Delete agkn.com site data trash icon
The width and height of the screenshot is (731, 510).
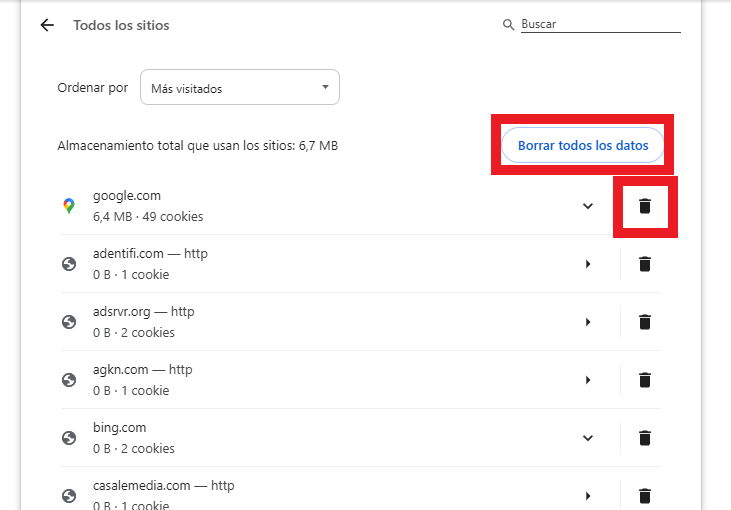click(x=645, y=380)
